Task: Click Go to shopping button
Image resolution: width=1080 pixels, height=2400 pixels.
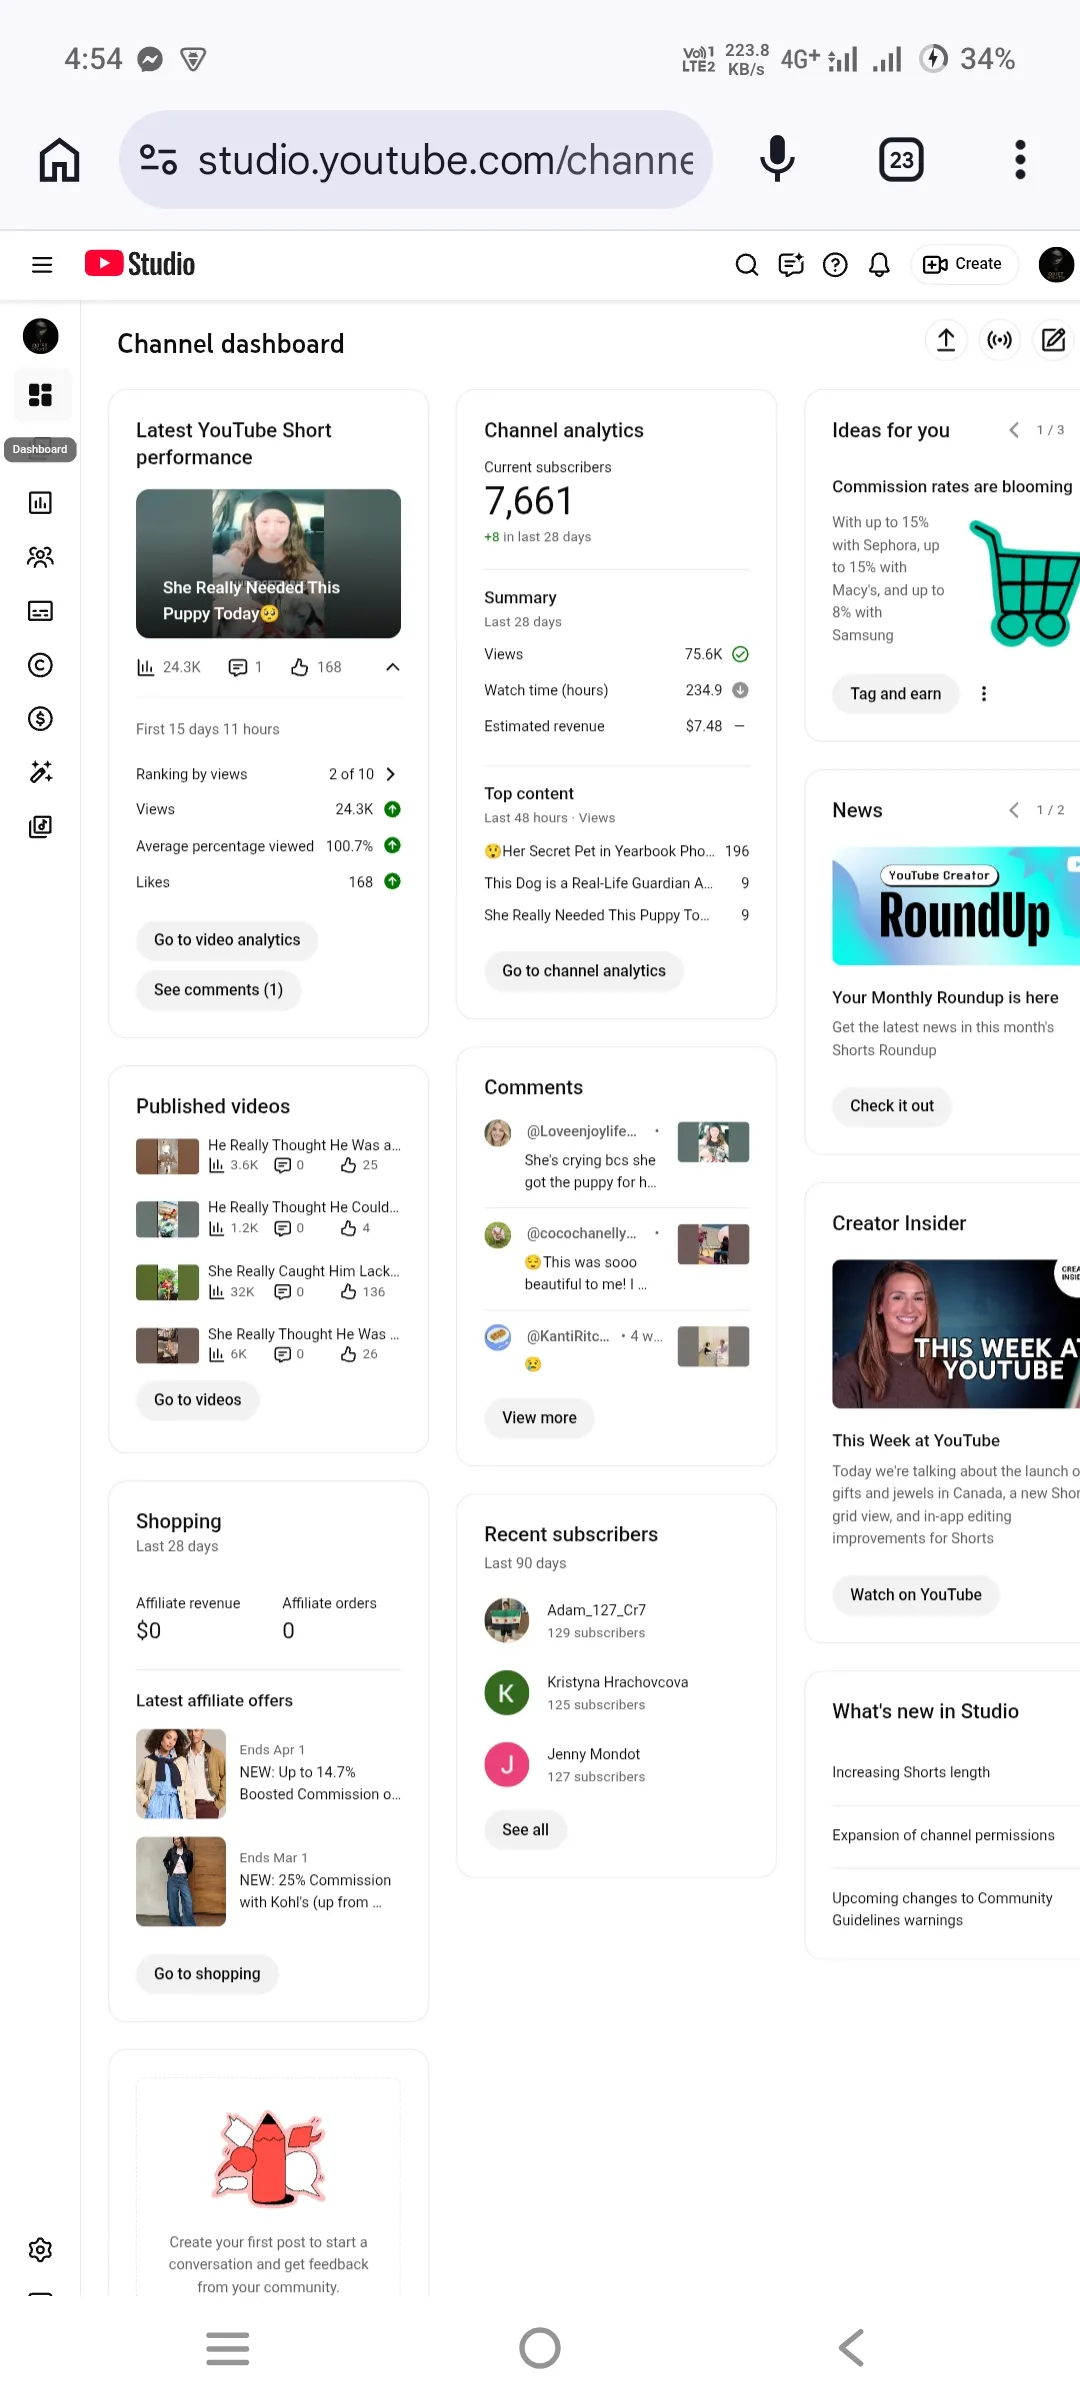Action: point(207,1974)
